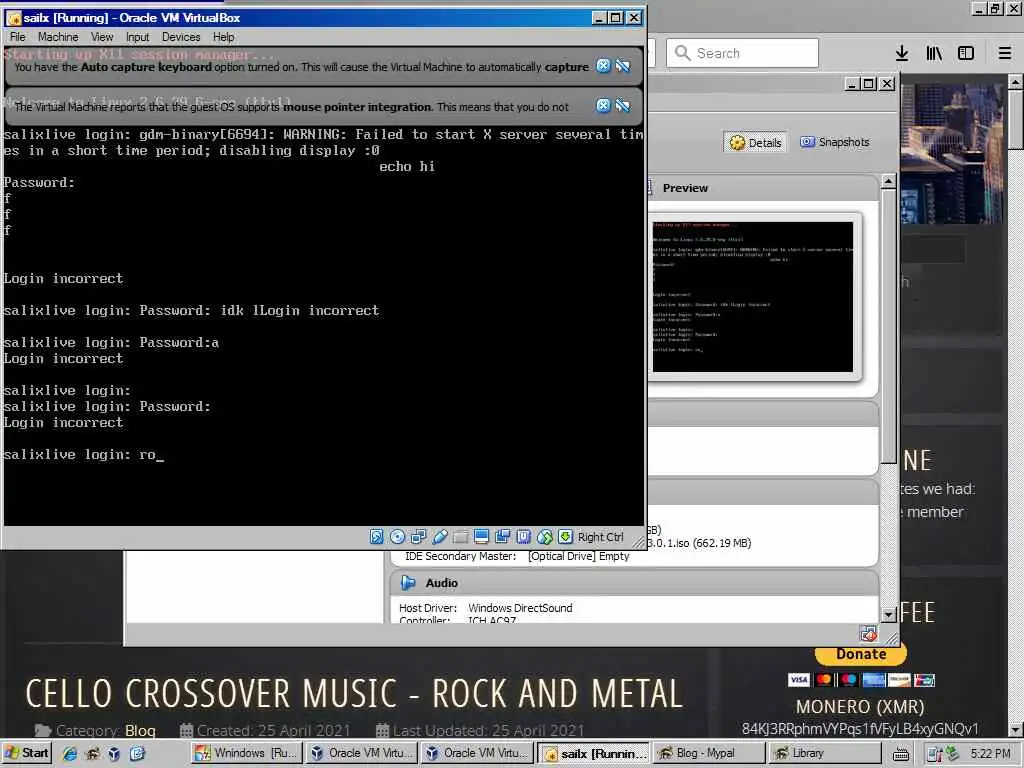Suppress future Auto capture keyboard messages icon
The width and height of the screenshot is (1024, 768).
(x=623, y=66)
